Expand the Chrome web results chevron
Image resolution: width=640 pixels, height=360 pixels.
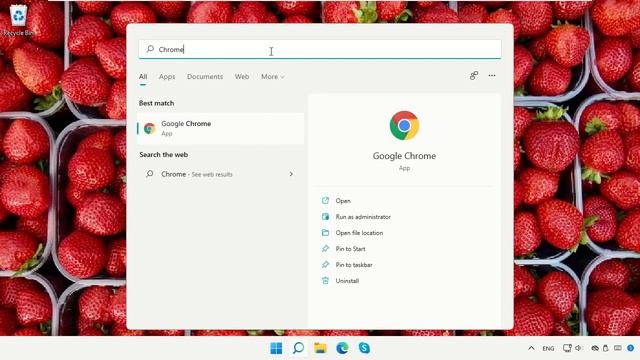pos(291,174)
